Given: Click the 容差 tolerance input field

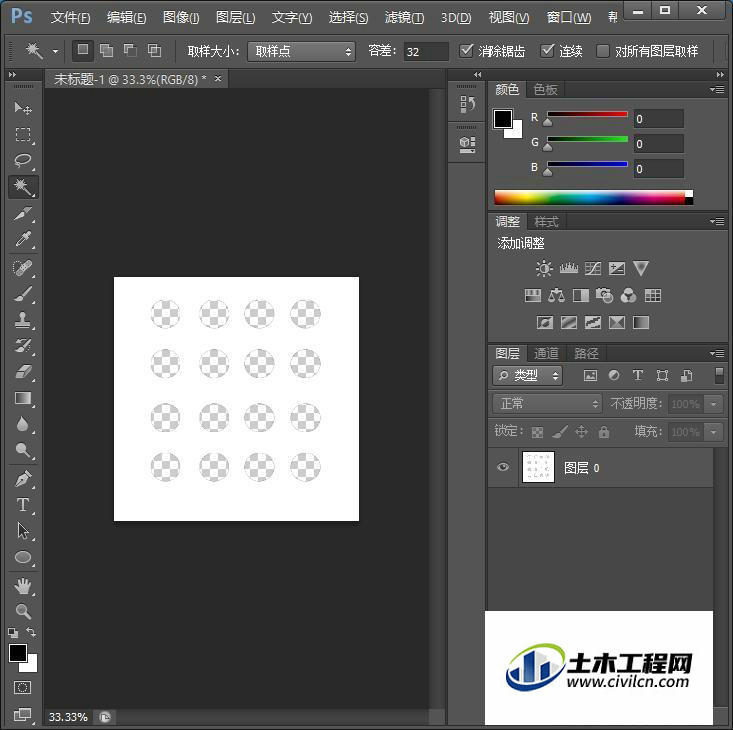Looking at the screenshot, I should [x=425, y=51].
